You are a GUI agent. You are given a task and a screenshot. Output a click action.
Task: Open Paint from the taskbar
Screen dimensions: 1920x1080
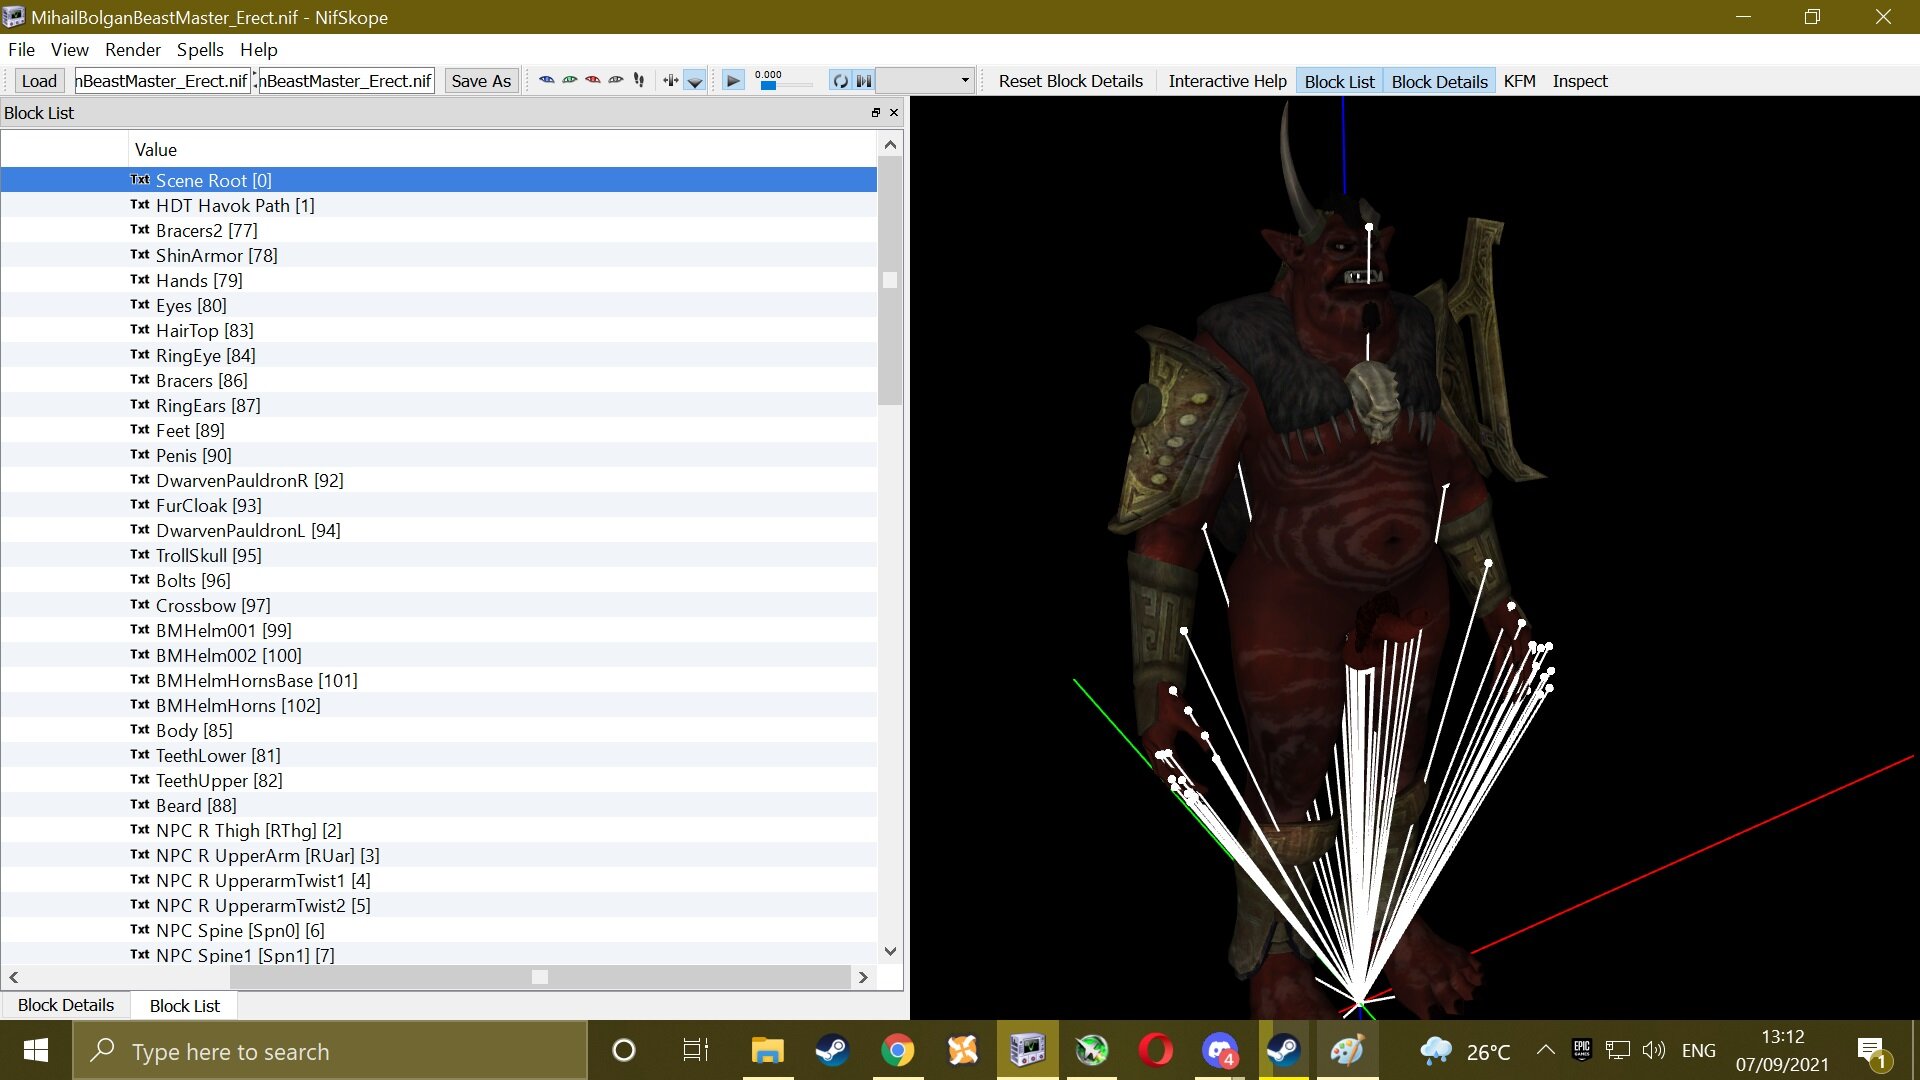pos(1347,1051)
